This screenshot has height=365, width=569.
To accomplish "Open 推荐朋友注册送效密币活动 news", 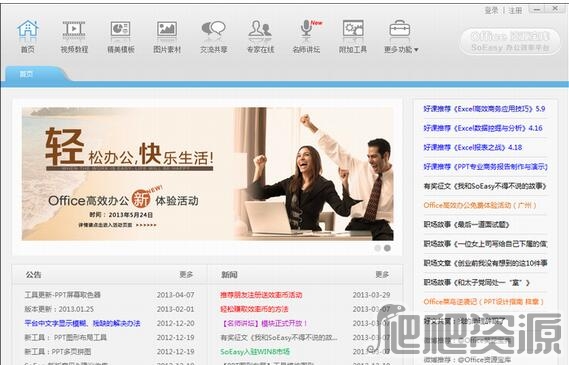I will [x=261, y=295].
